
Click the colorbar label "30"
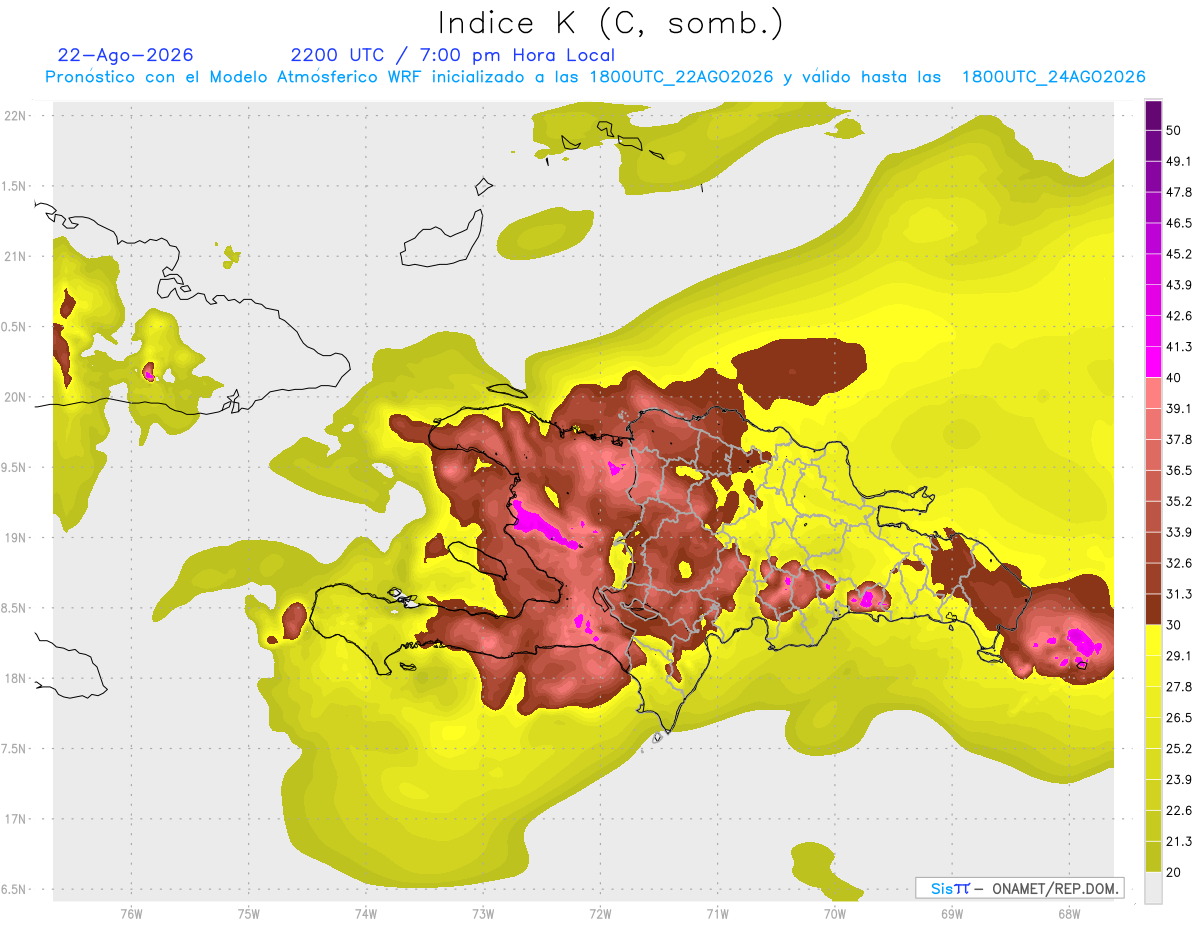(1174, 625)
